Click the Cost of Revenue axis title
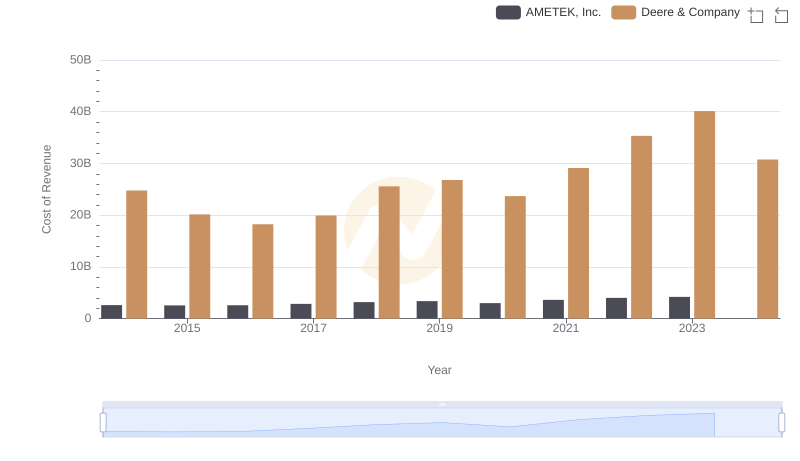Screen dimensions: 800x461 point(47,189)
